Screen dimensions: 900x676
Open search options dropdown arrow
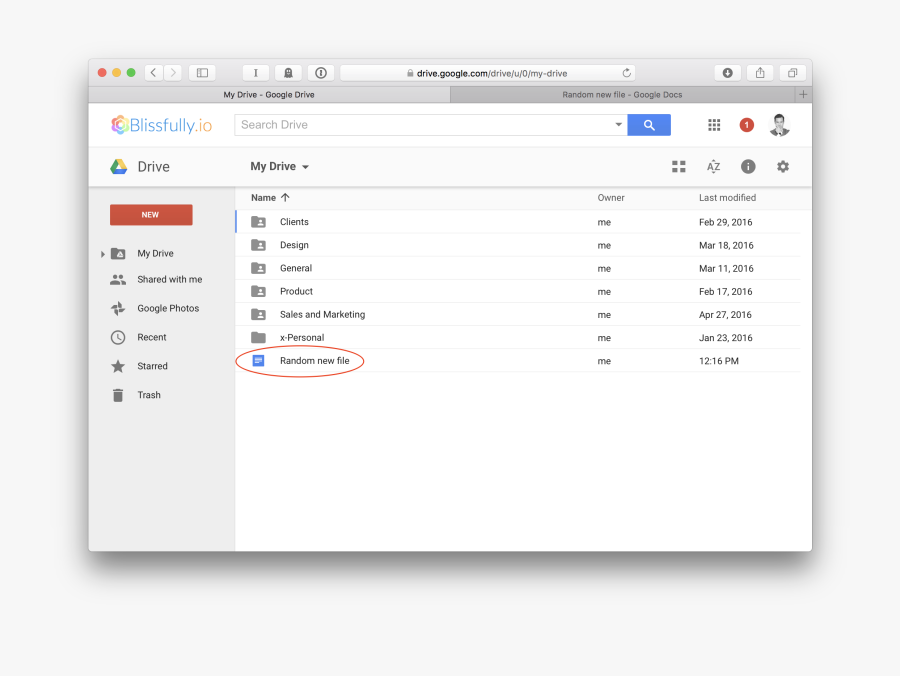coord(619,124)
